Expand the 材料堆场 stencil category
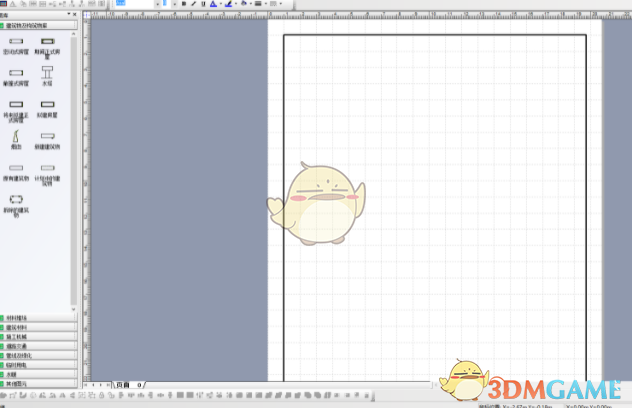The width and height of the screenshot is (632, 408). [x=39, y=318]
